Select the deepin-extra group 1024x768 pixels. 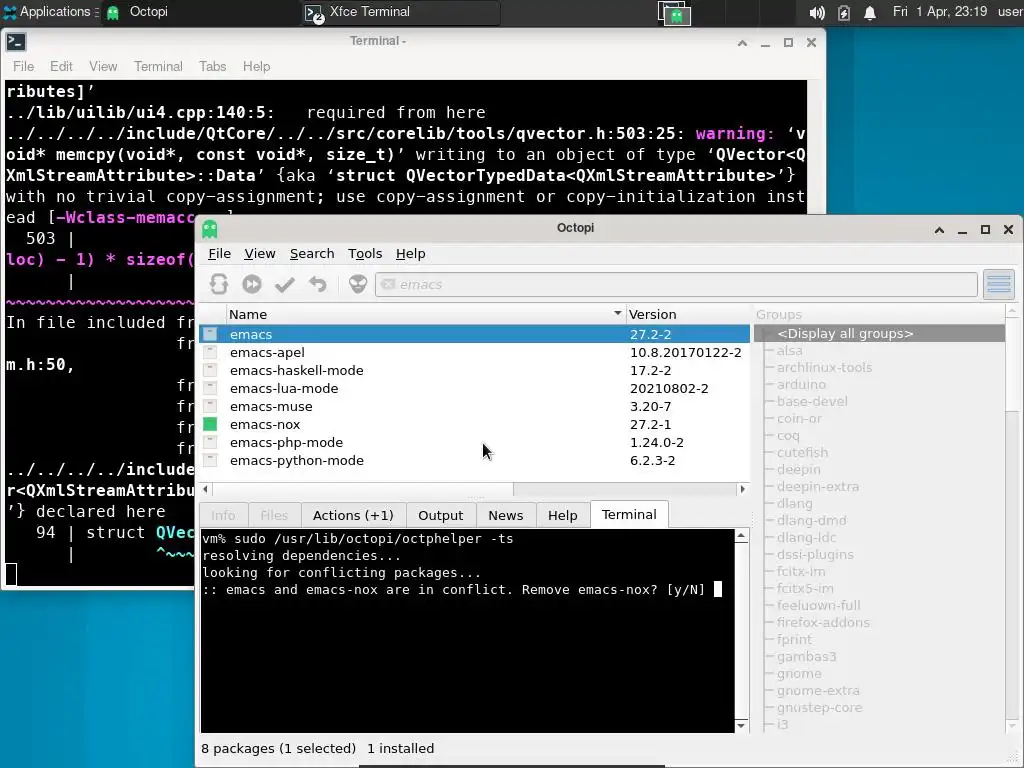[818, 487]
